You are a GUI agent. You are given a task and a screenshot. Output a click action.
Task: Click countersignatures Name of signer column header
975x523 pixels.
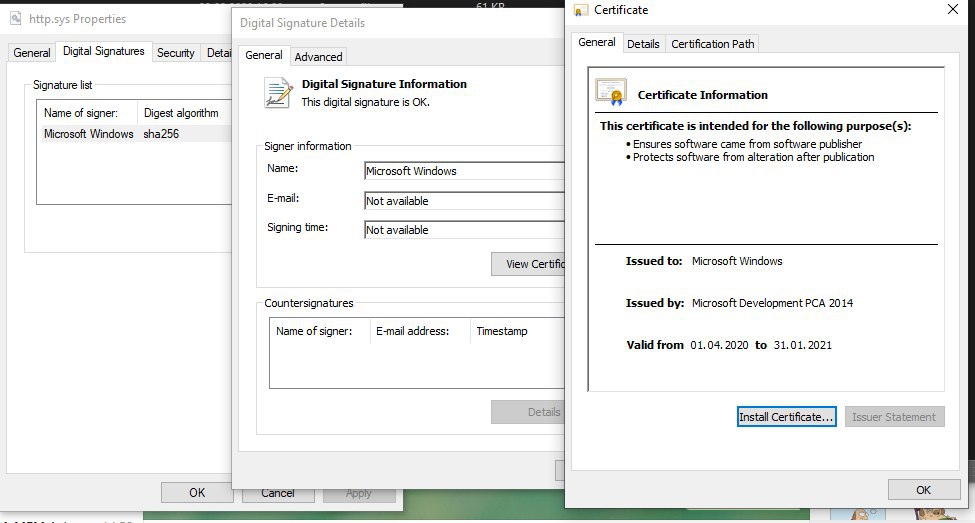pyautogui.click(x=320, y=331)
